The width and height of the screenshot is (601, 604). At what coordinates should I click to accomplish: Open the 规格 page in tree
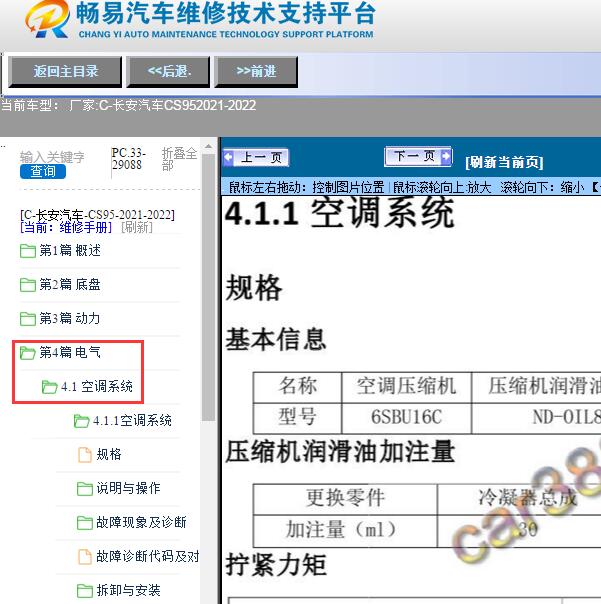(x=109, y=454)
